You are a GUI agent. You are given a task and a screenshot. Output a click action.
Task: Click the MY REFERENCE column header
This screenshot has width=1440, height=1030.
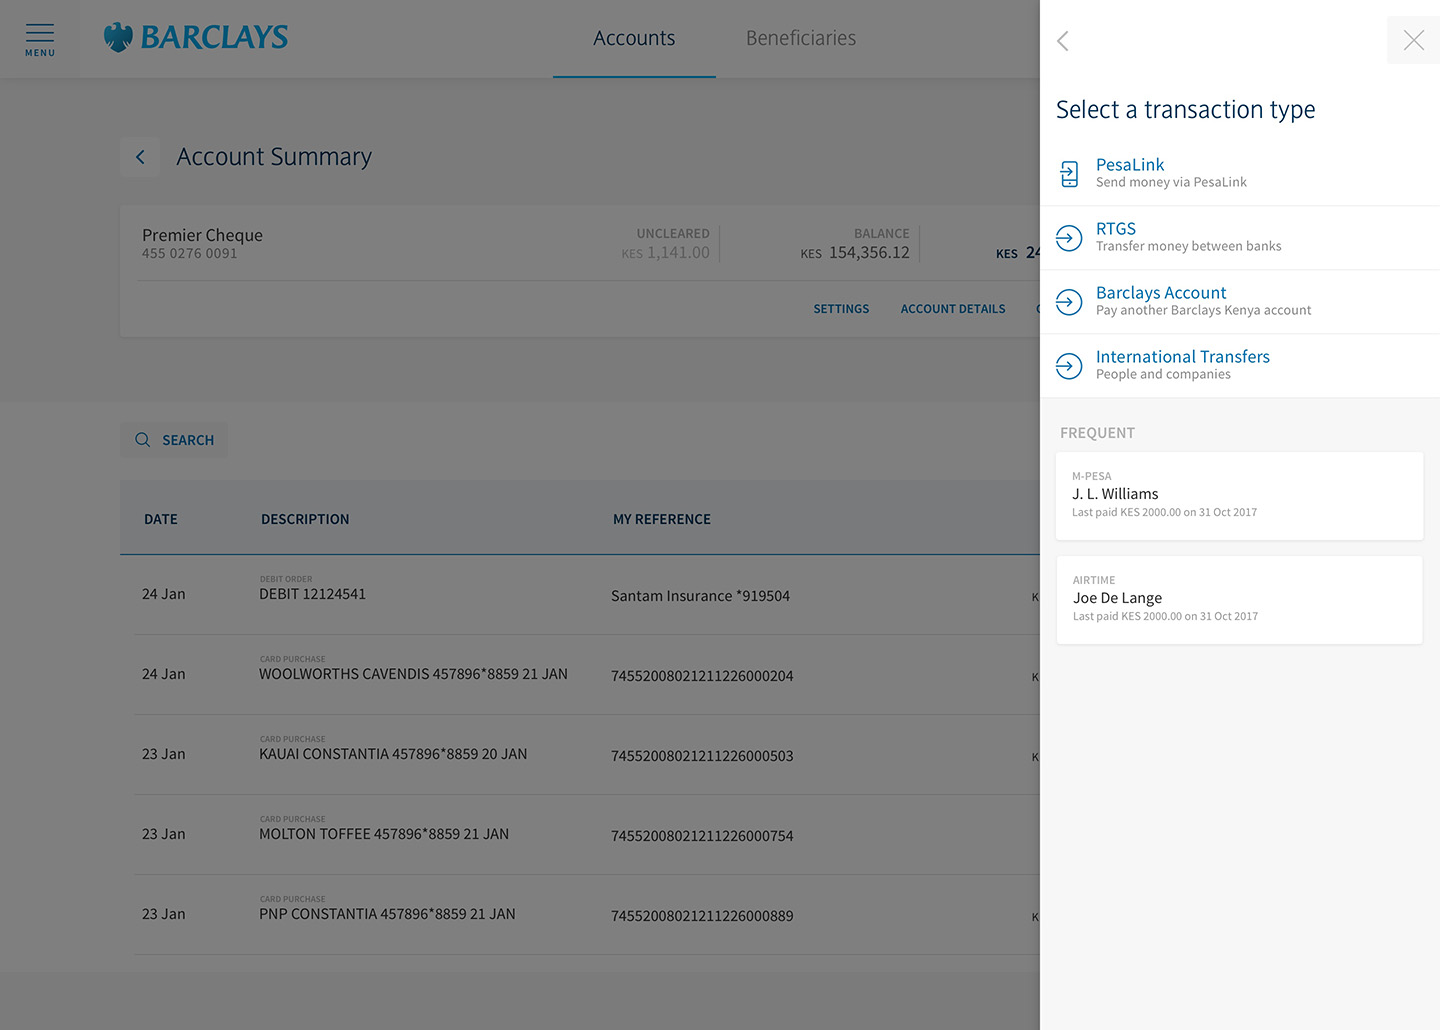(662, 519)
